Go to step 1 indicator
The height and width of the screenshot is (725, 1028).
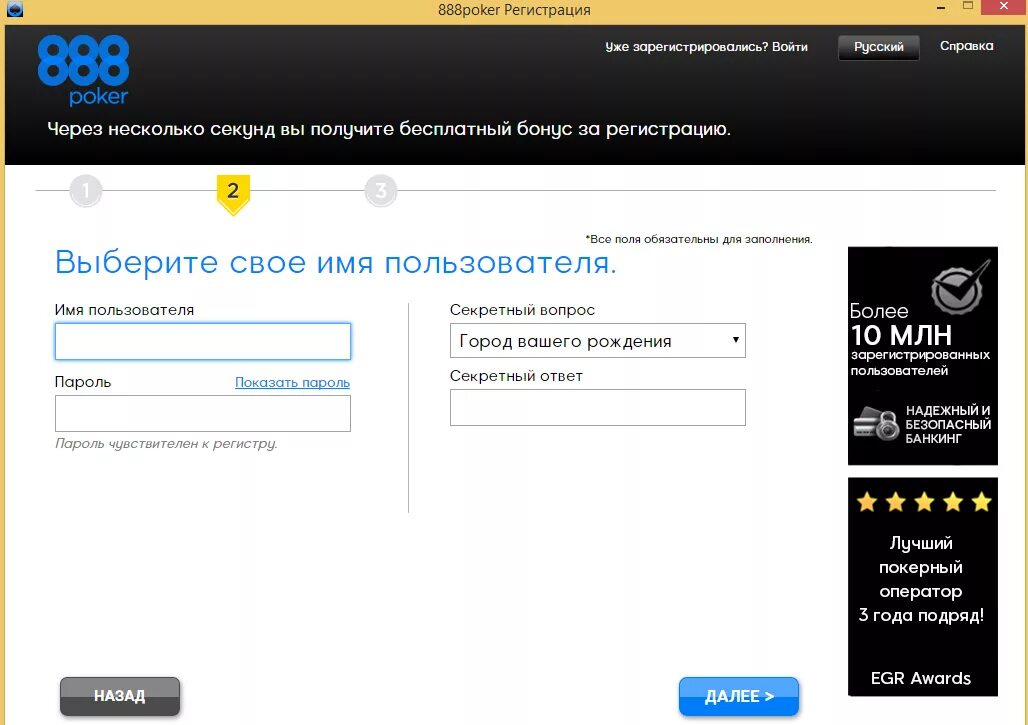coord(86,191)
